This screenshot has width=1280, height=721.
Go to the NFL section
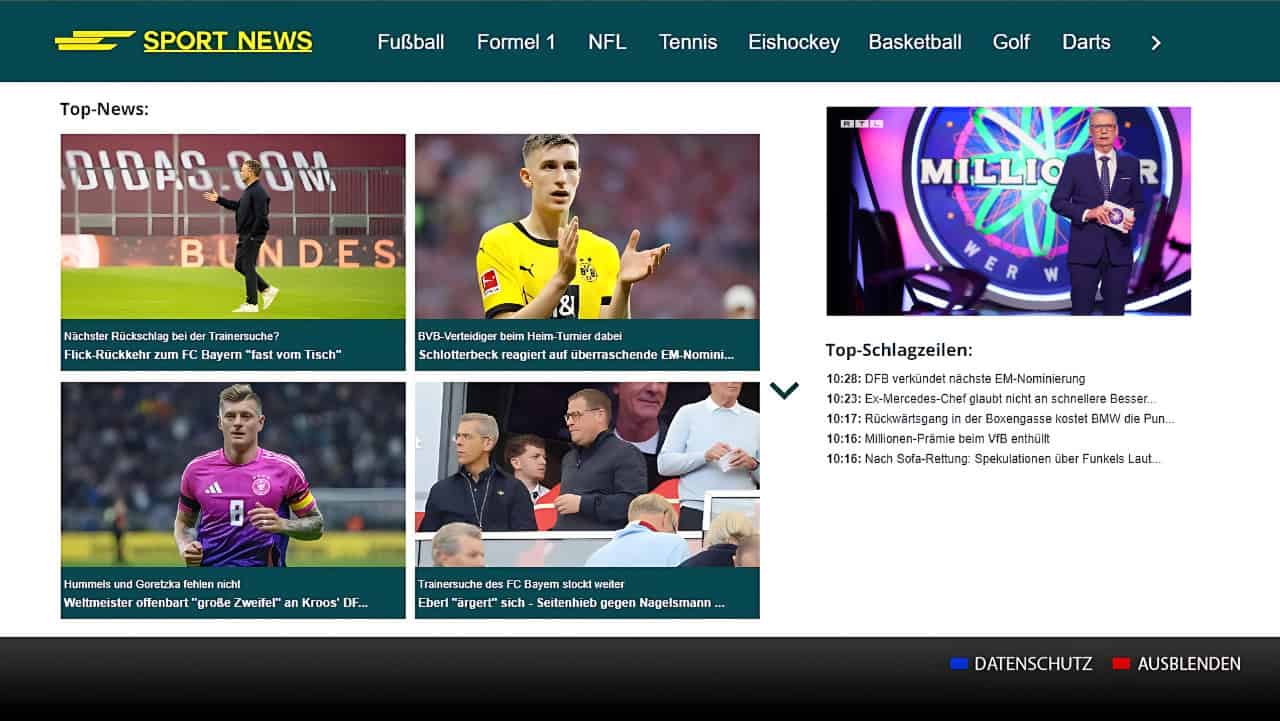[x=607, y=42]
